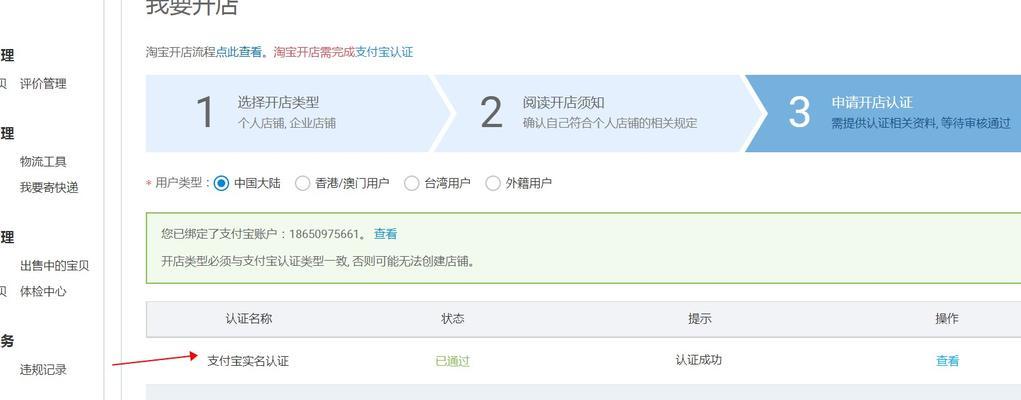This screenshot has height=400, width=1021.
Task: Follow the 支付宝认证 link at the top
Action: (x=384, y=52)
